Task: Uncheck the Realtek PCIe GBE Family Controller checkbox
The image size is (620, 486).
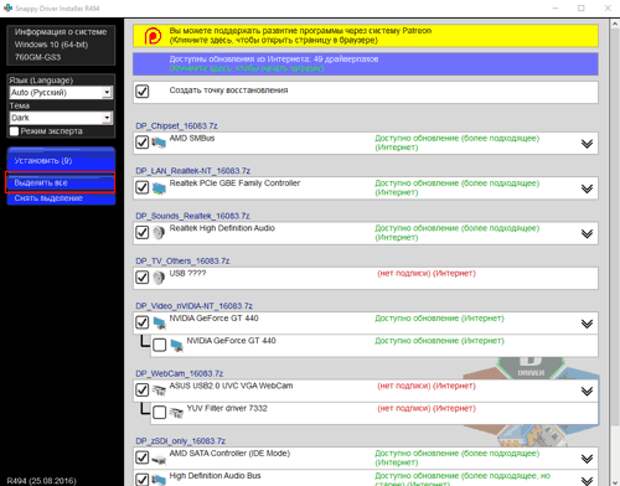Action: click(142, 187)
